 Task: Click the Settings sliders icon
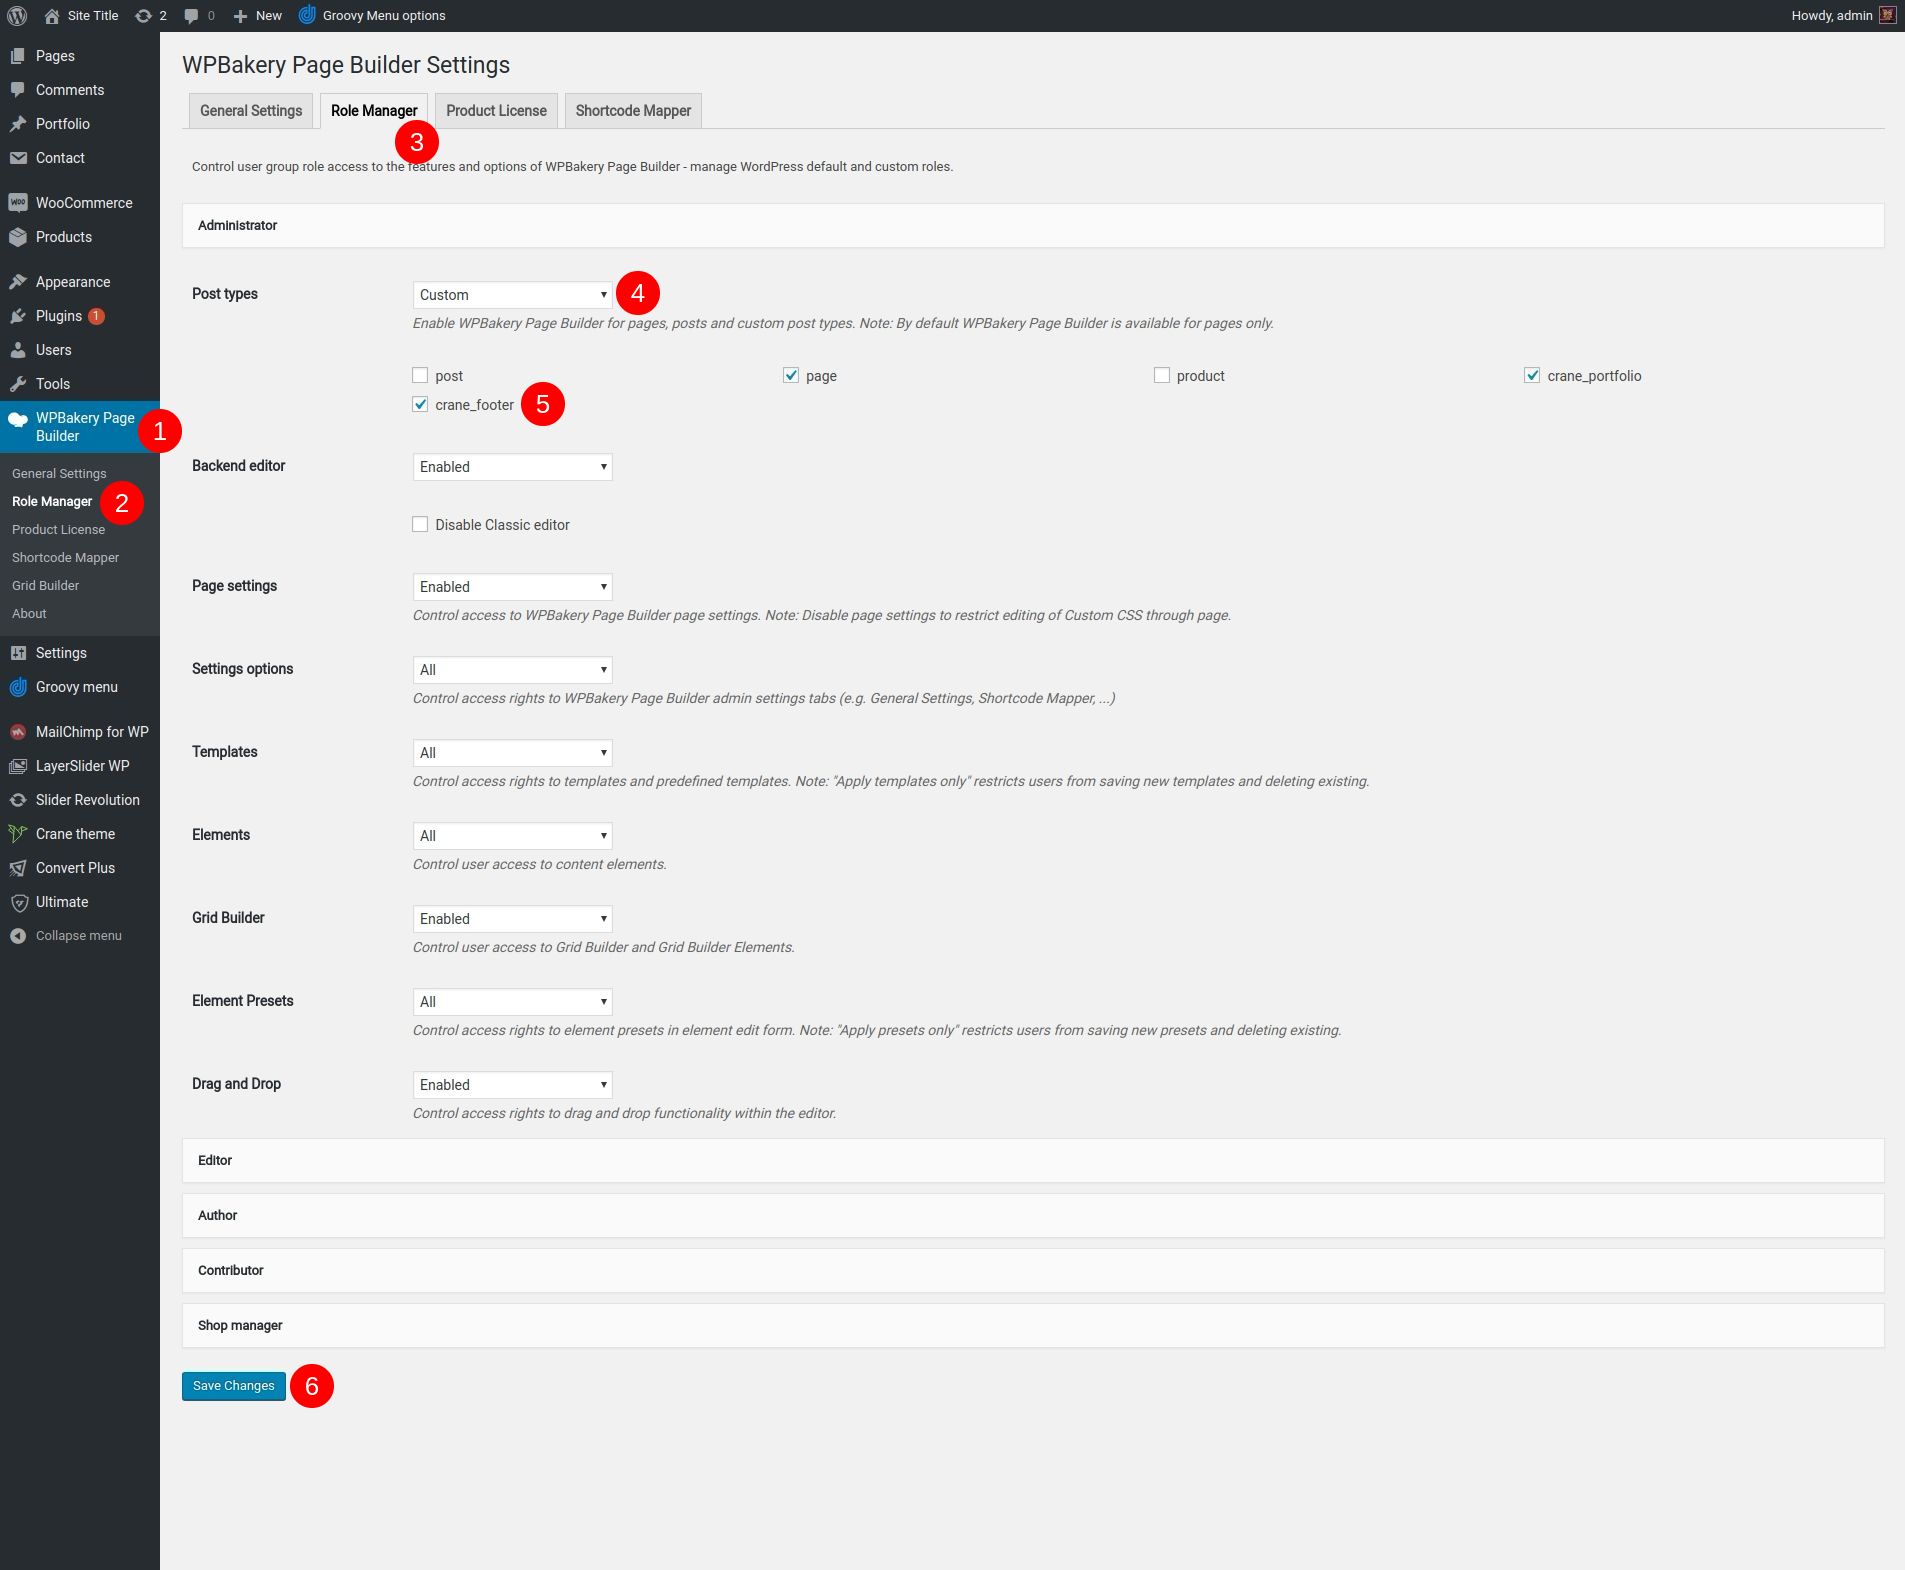pyautogui.click(x=18, y=653)
